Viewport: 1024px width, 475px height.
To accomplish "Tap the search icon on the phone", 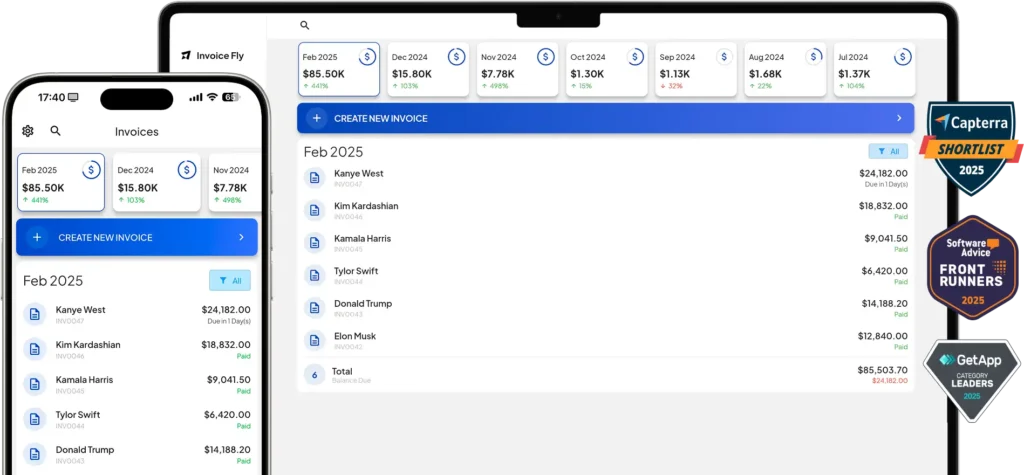I will pyautogui.click(x=55, y=131).
